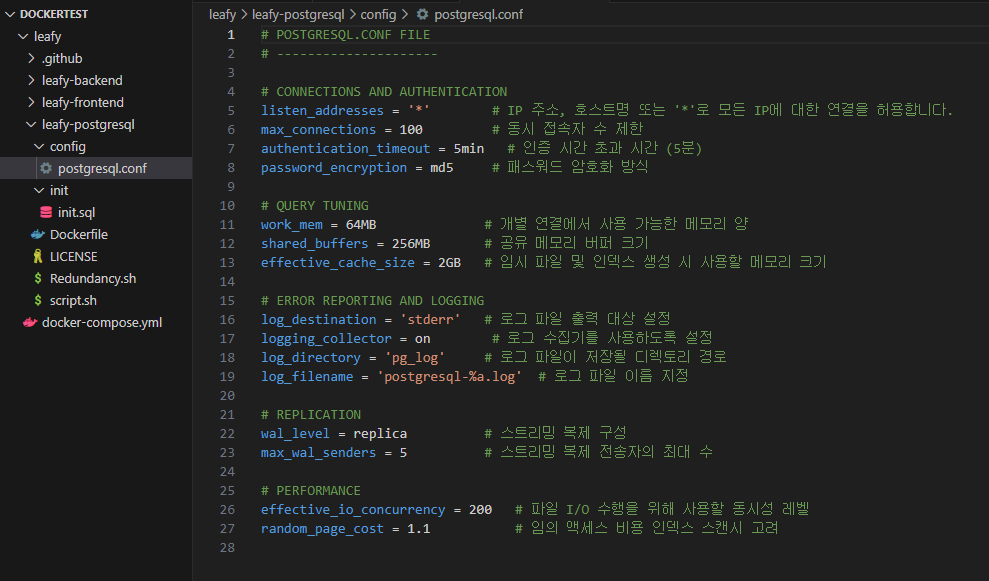Click the leafy-postgresql breadcrumb segment

298,15
